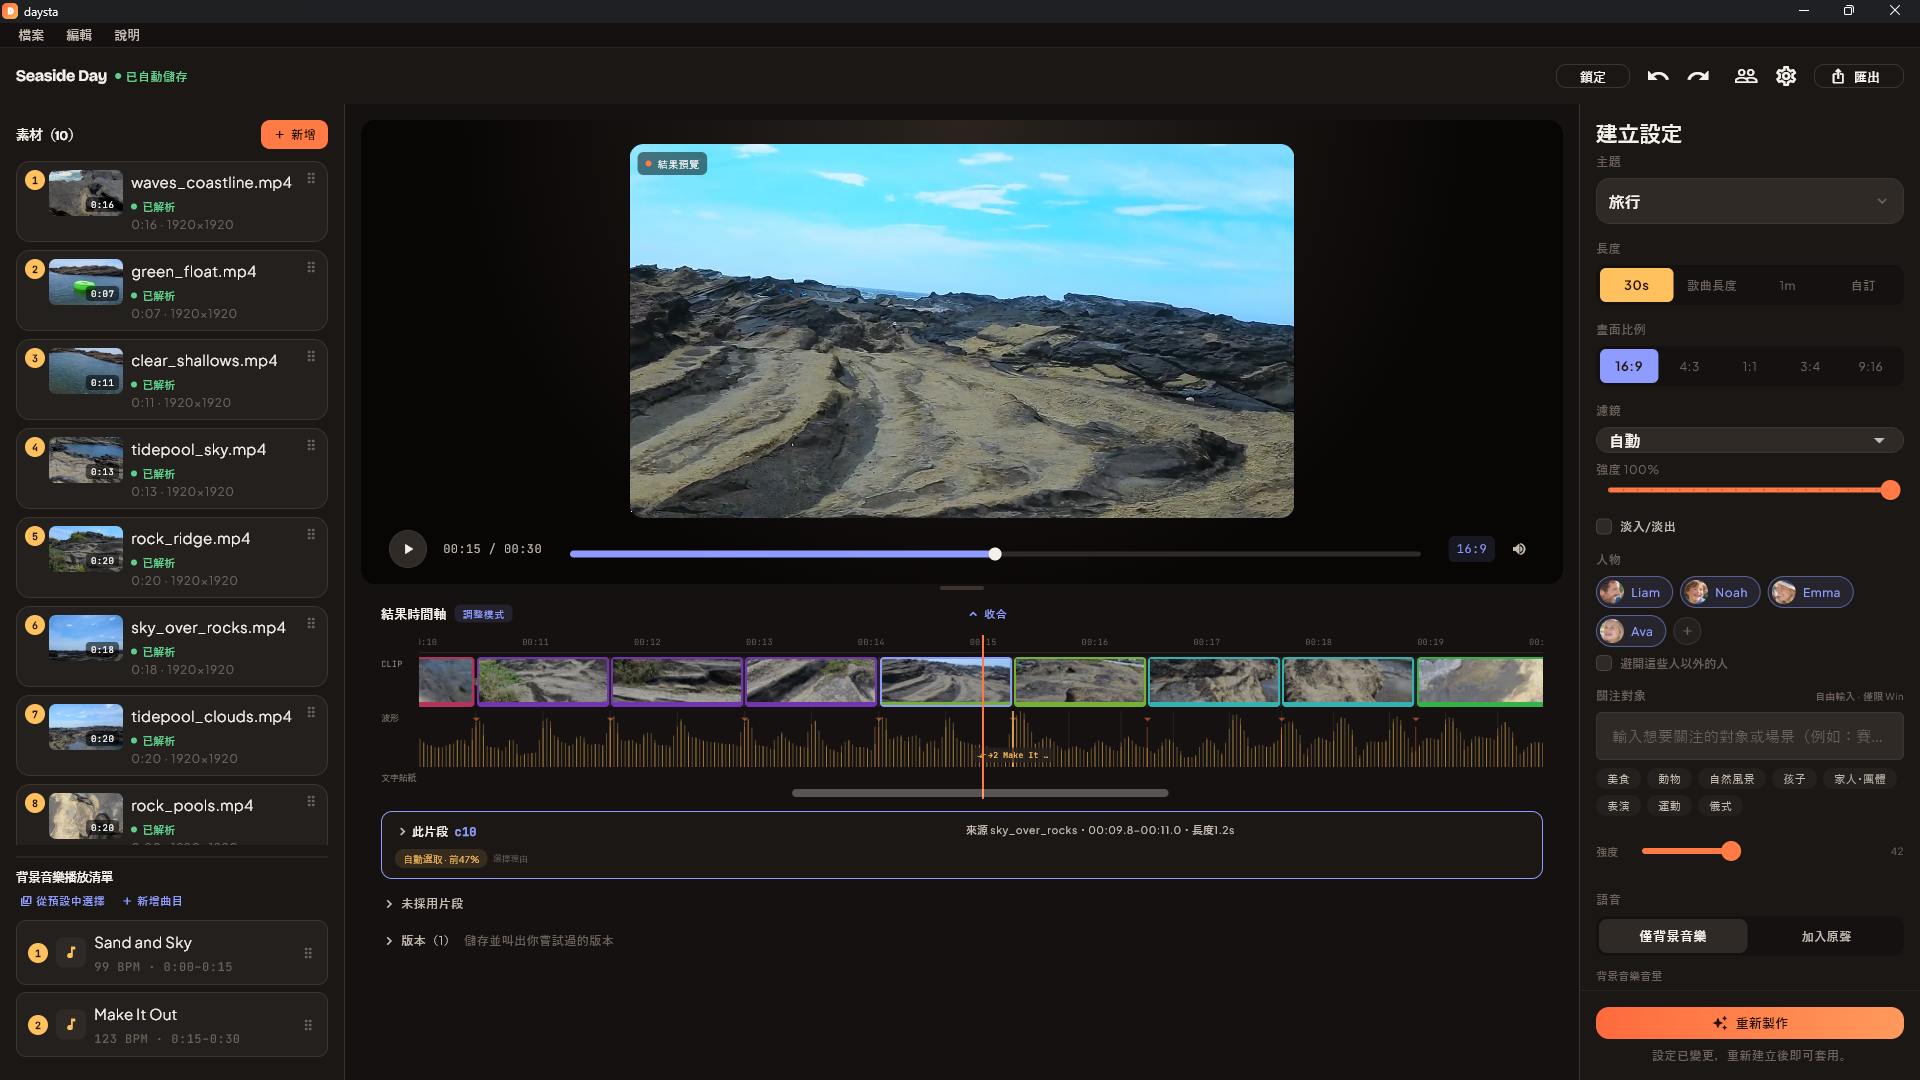Click the 重新製作 regenerate button
The width and height of the screenshot is (1920, 1080).
click(x=1749, y=1023)
